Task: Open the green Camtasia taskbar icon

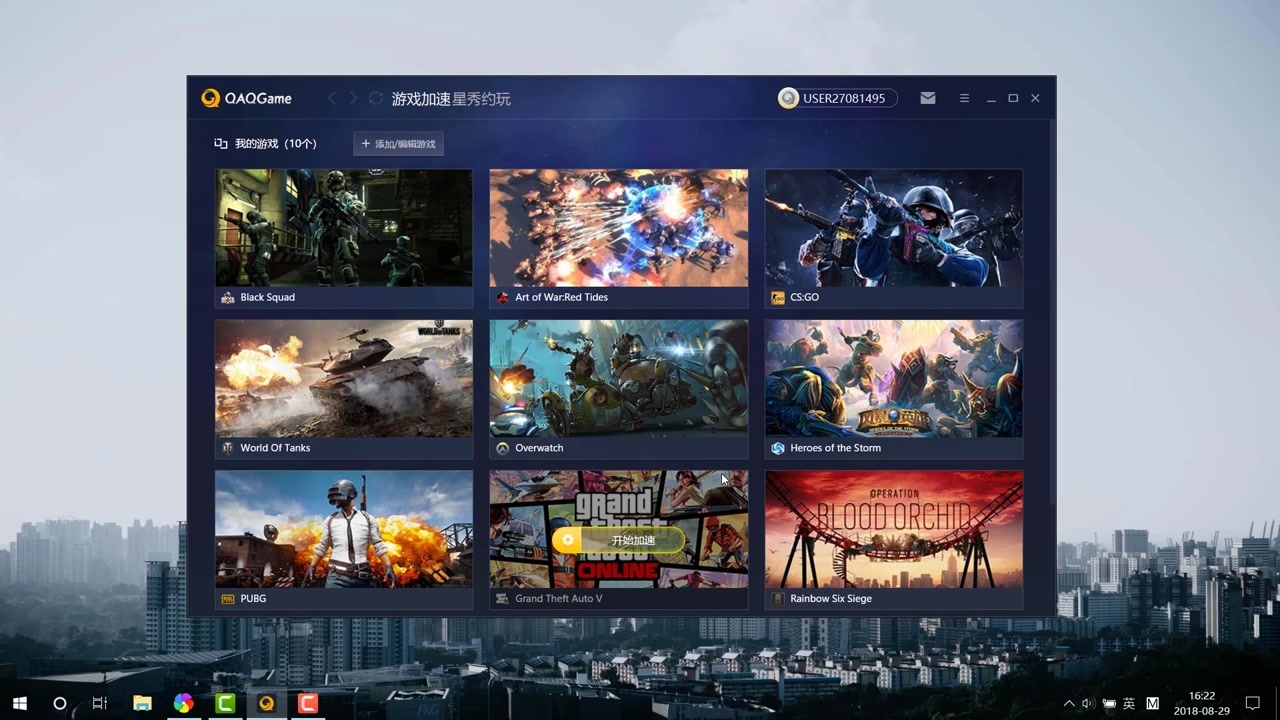Action: 225,703
